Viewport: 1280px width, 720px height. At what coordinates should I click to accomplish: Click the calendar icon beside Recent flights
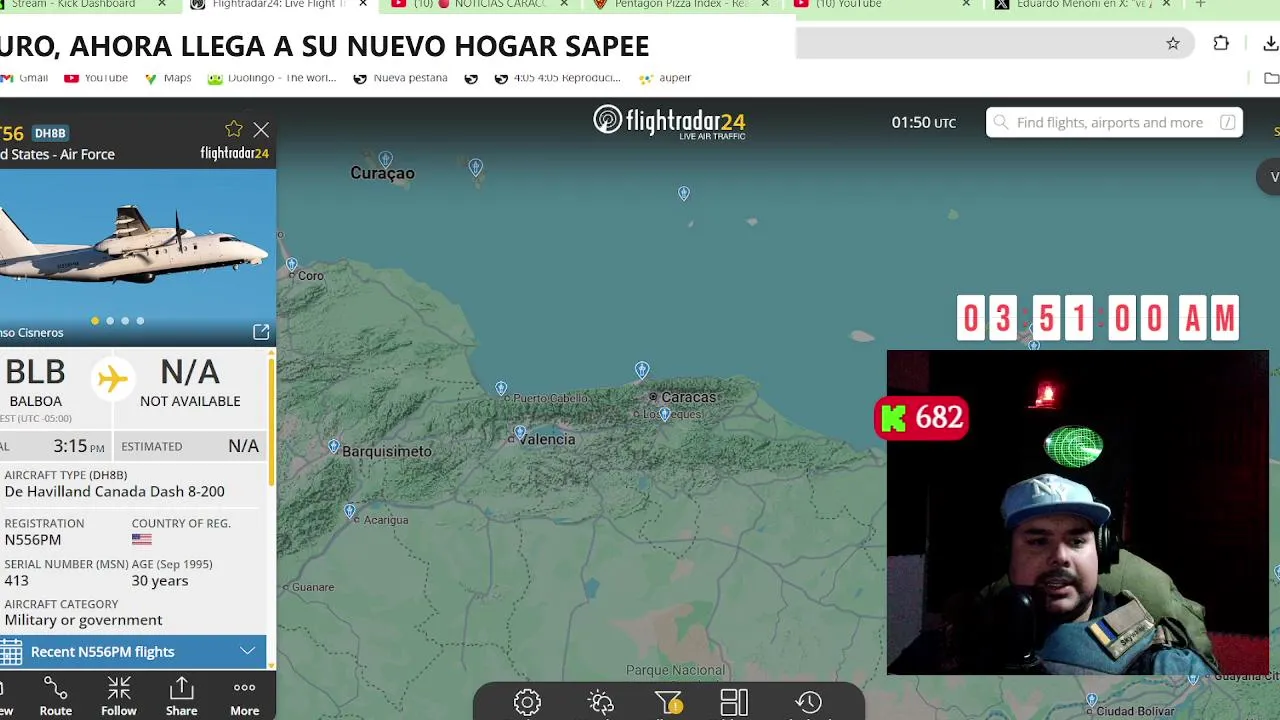click(12, 652)
